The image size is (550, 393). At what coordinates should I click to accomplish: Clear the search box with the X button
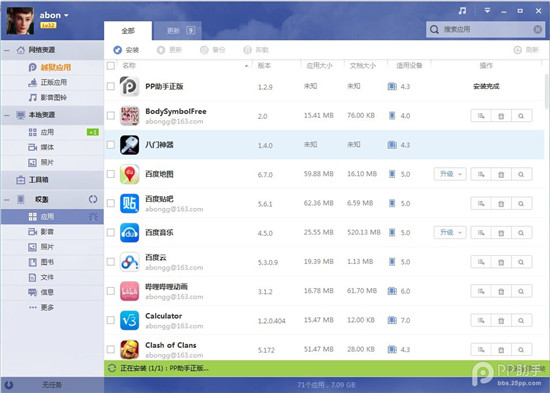click(x=537, y=29)
